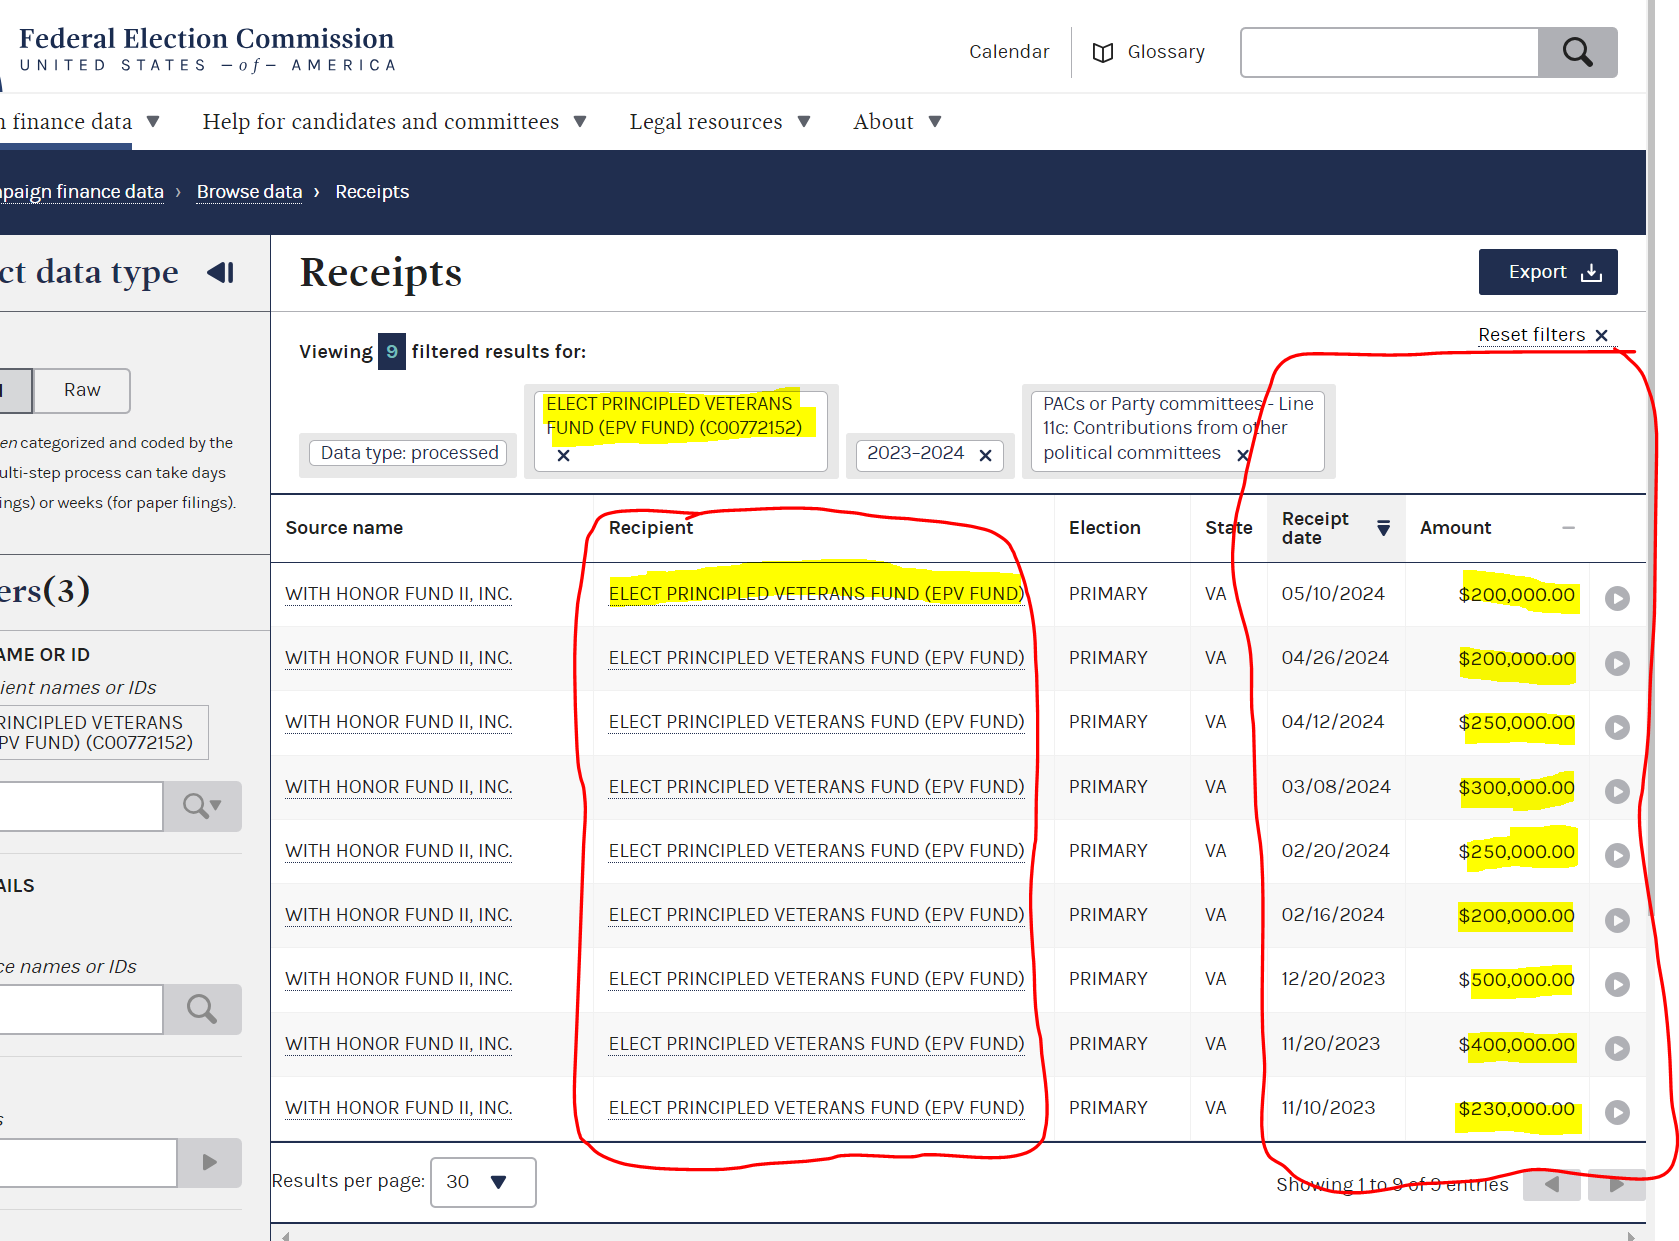Viewport: 1679px width, 1241px height.
Task: Open the campaign finance data breadcrumb
Action: (x=82, y=192)
